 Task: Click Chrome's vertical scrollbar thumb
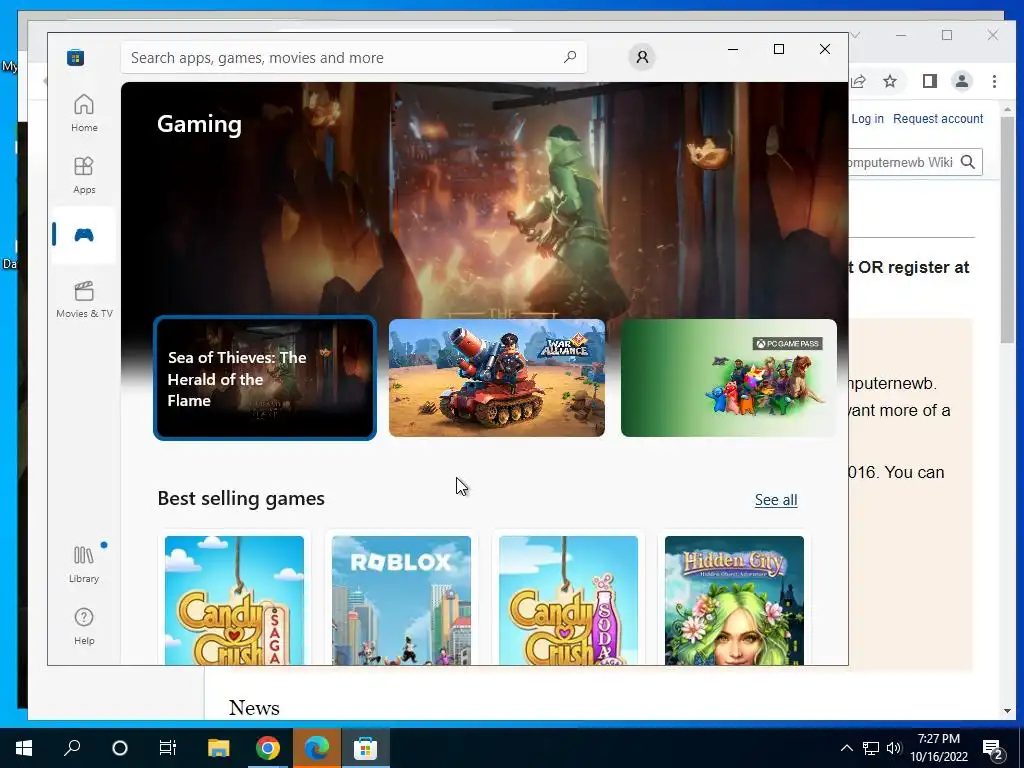pyautogui.click(x=1007, y=229)
